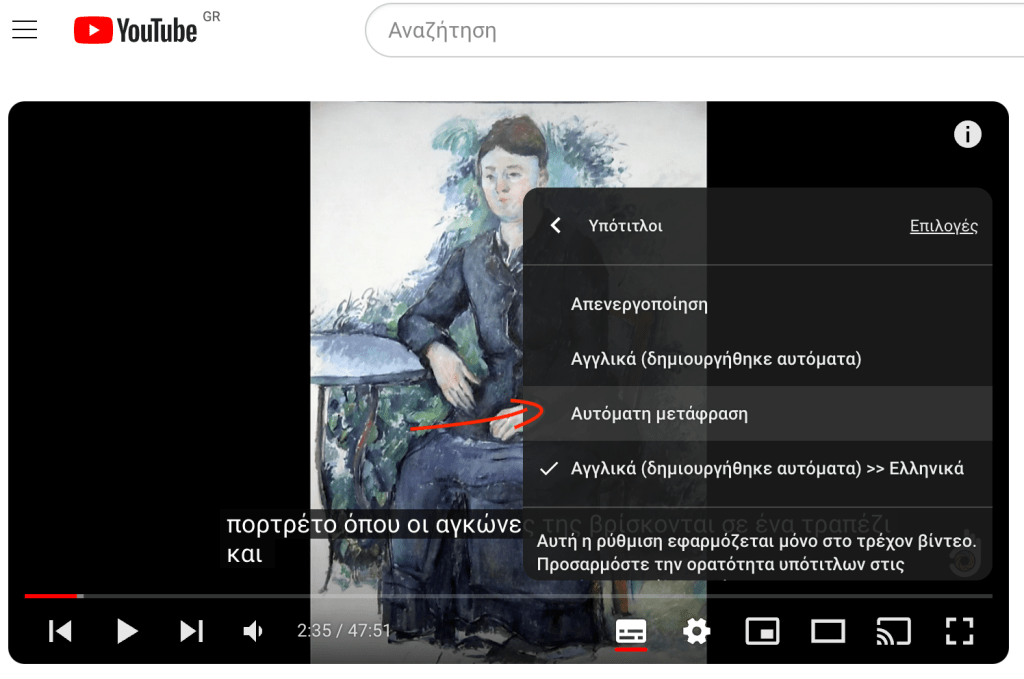The width and height of the screenshot is (1024, 679).
Task: Skip to next video
Action: 191,631
